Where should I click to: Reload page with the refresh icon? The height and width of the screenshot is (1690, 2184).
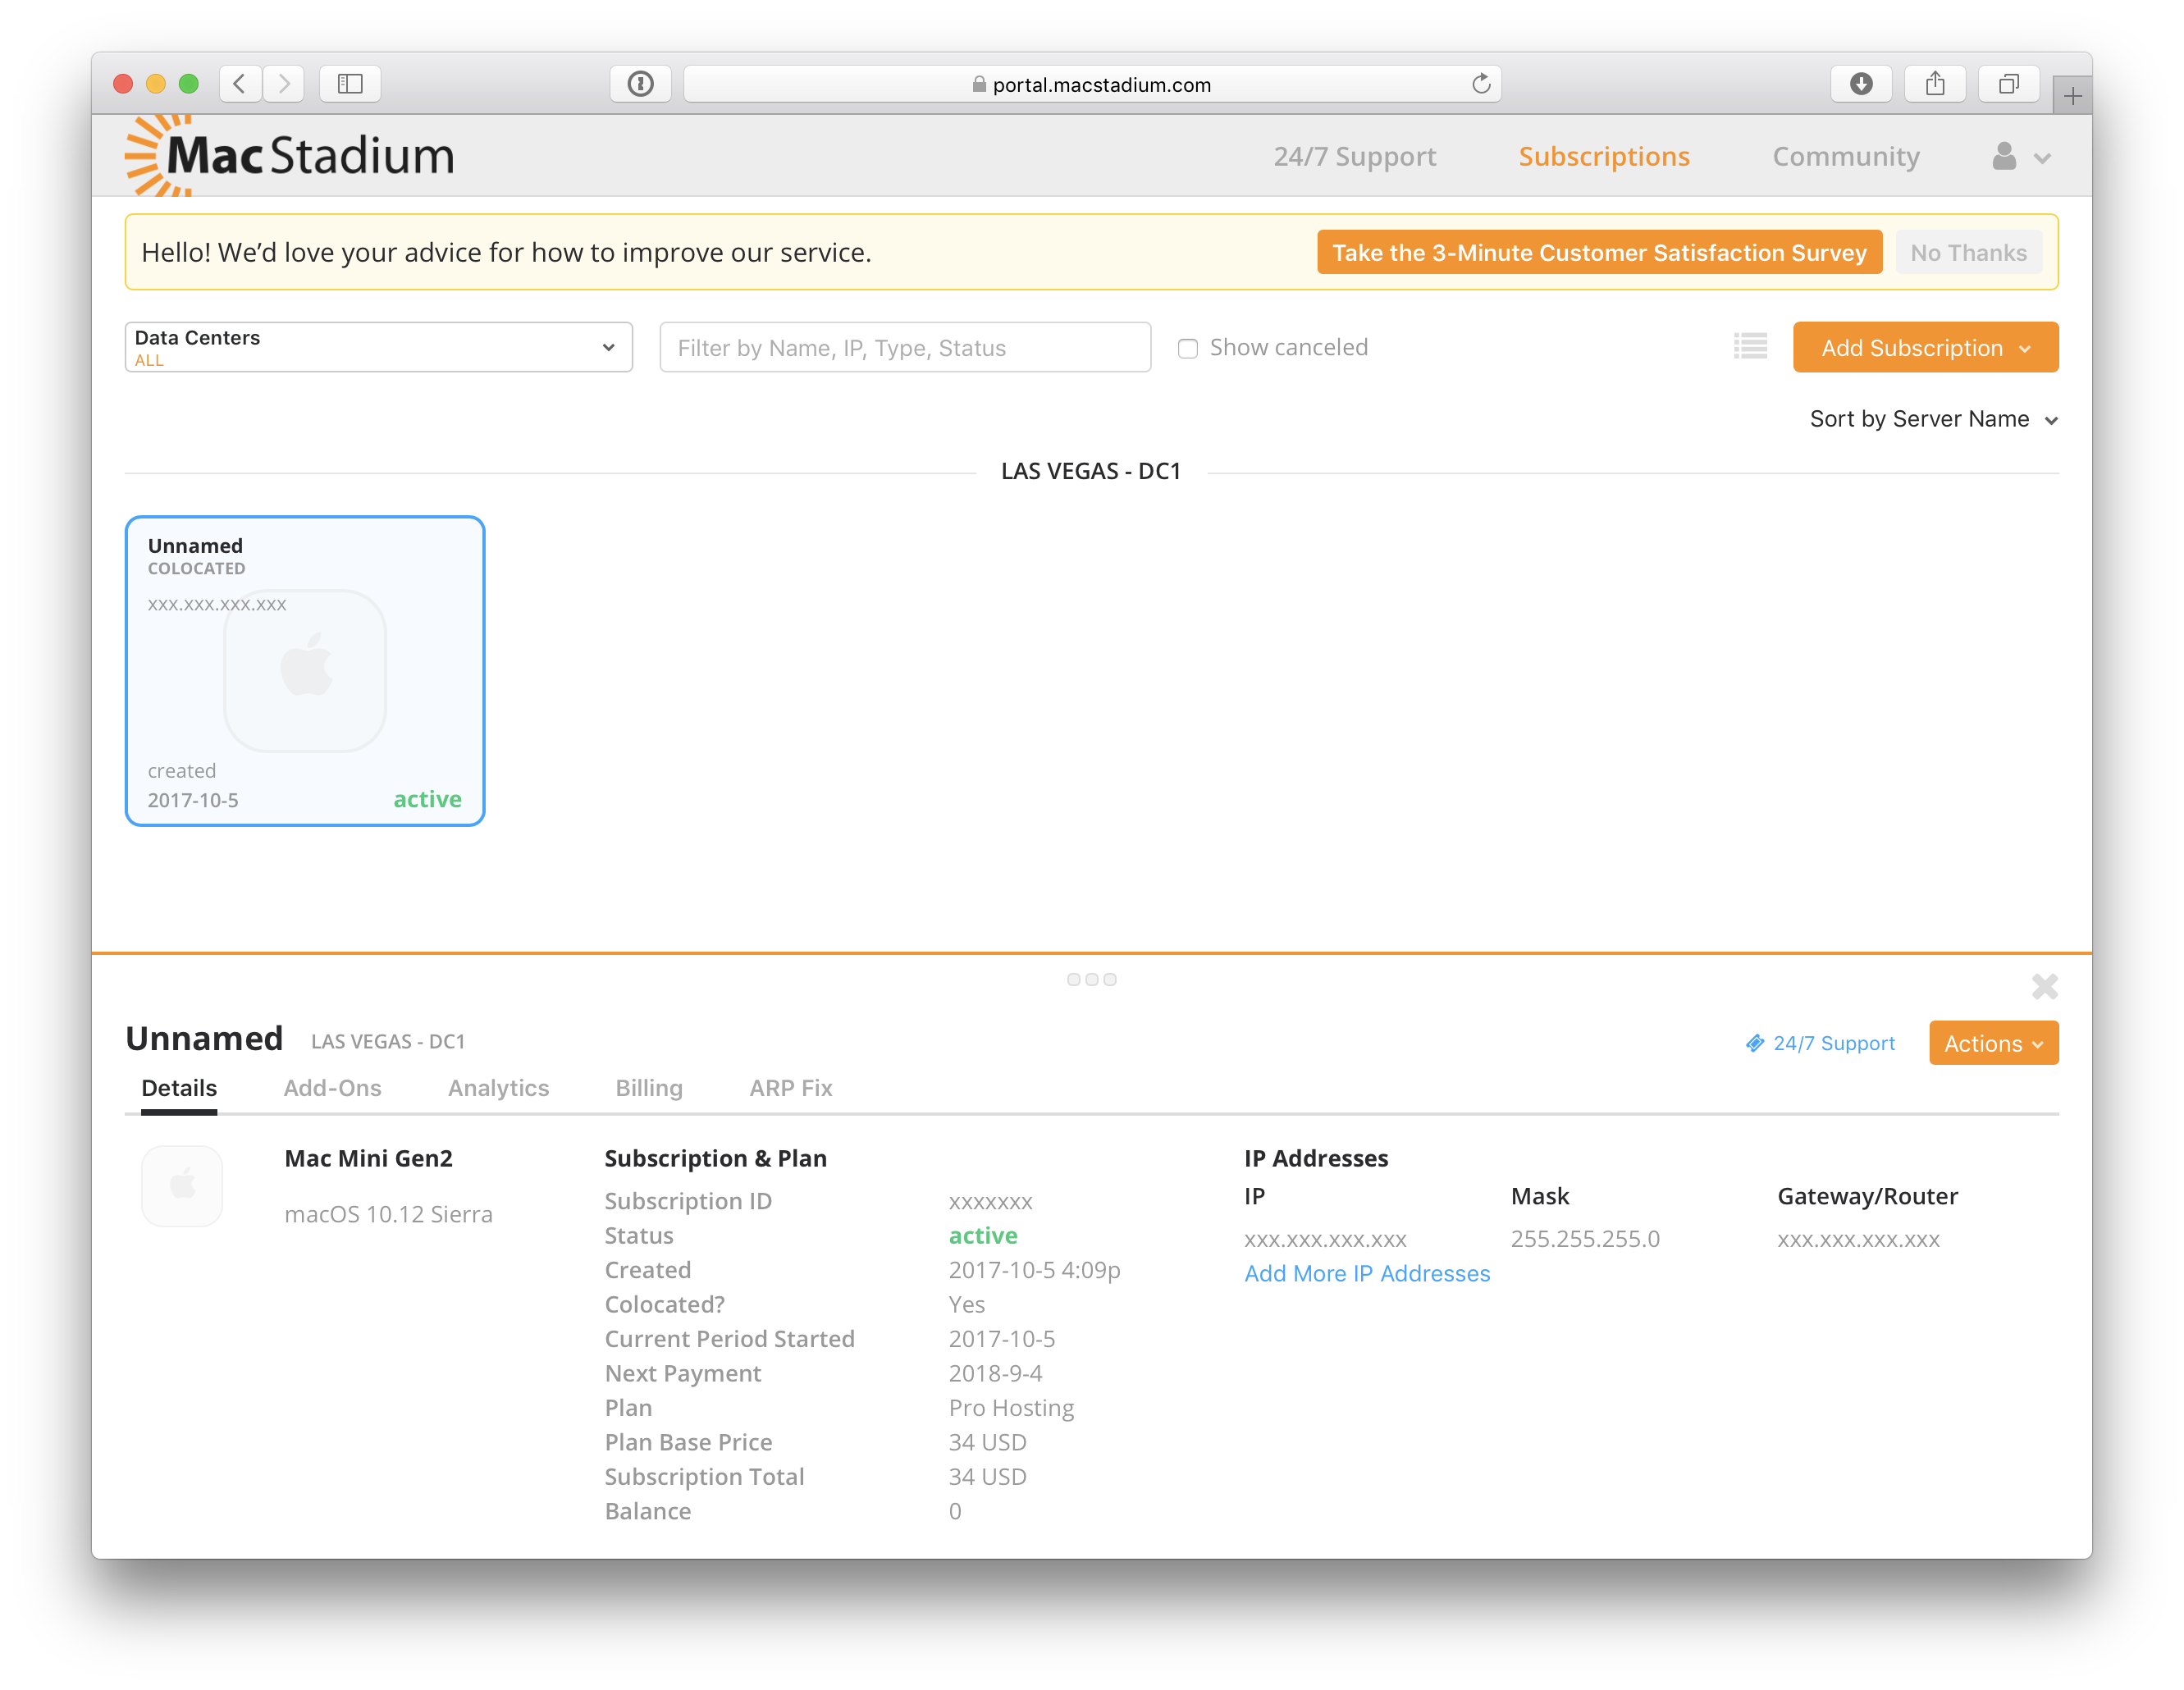coord(1481,84)
